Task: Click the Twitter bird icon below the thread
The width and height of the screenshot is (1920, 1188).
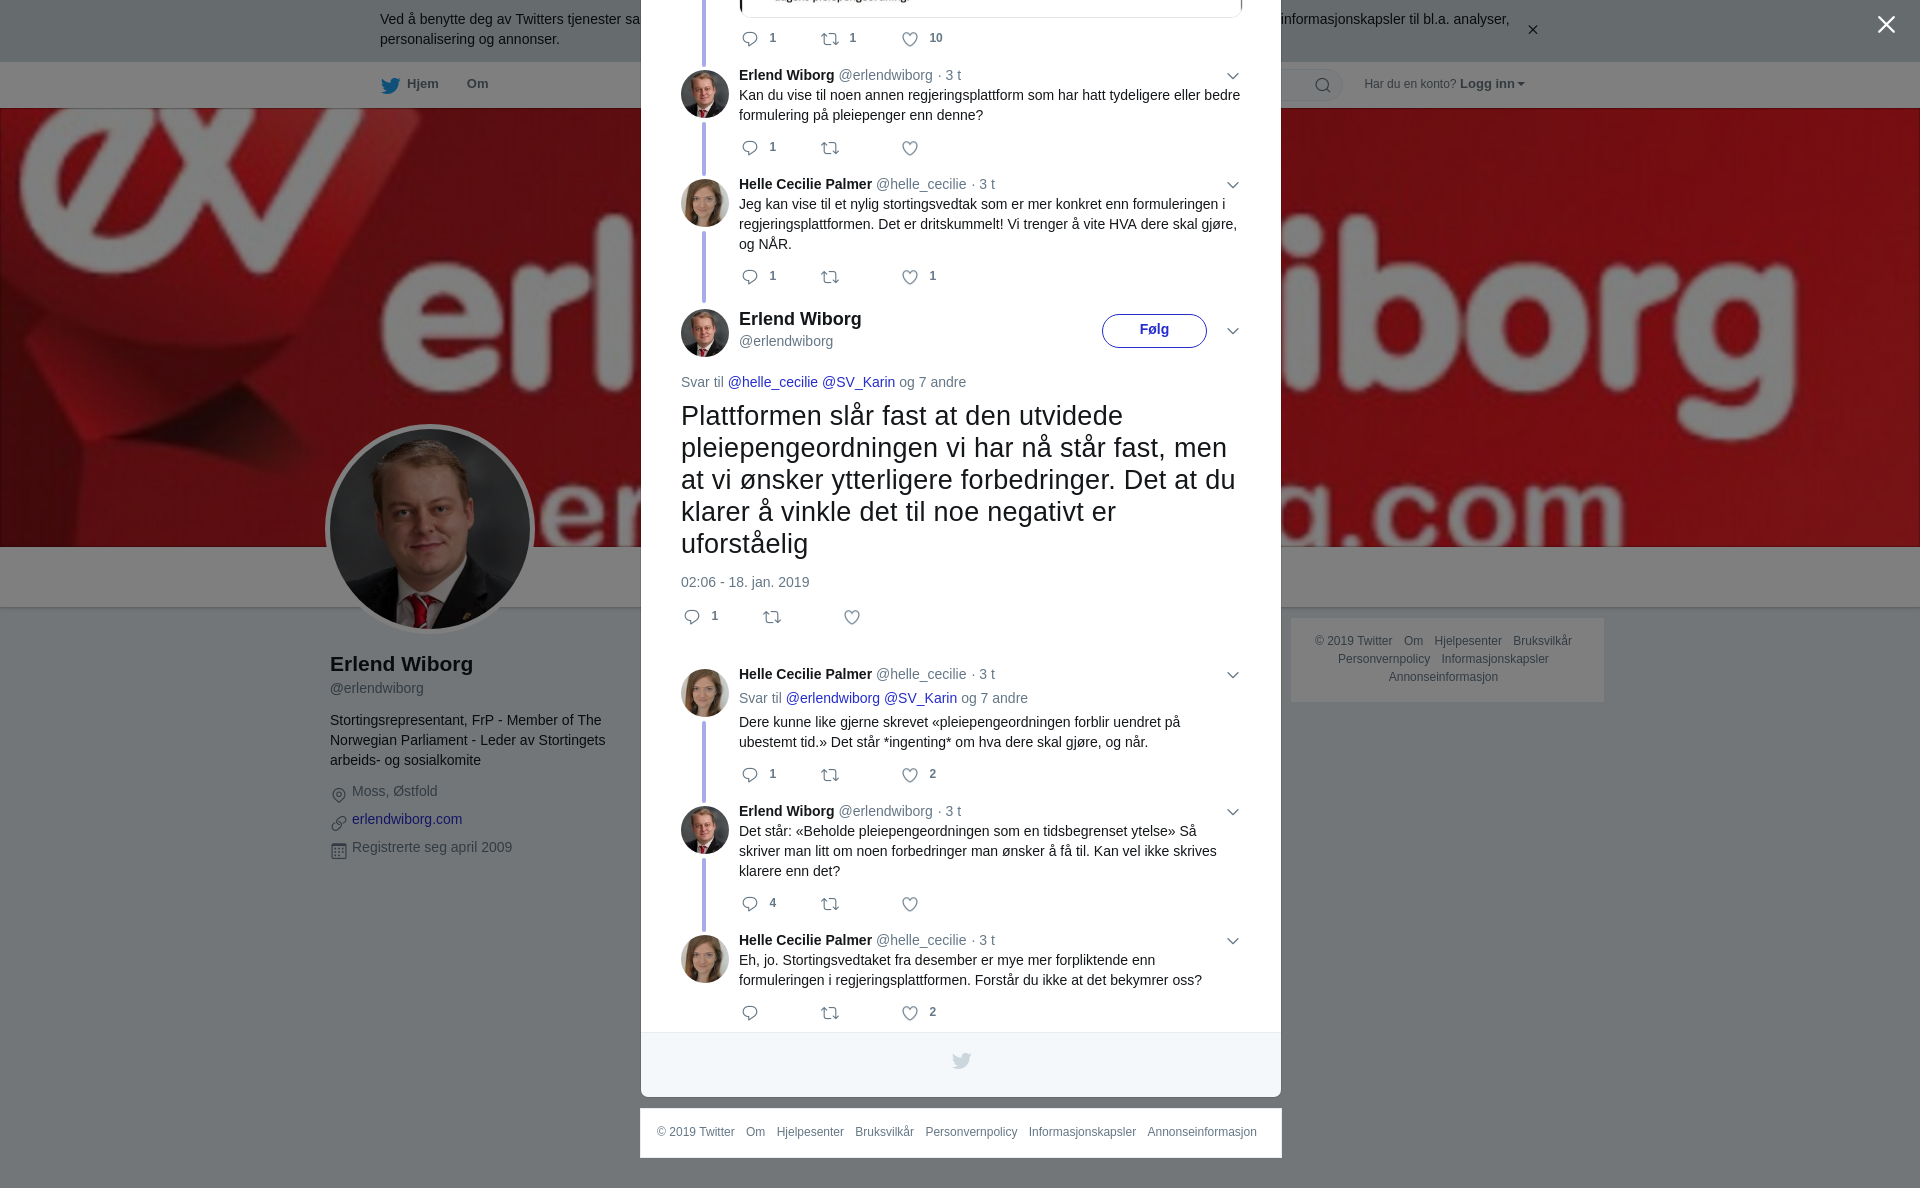Action: 961,1061
